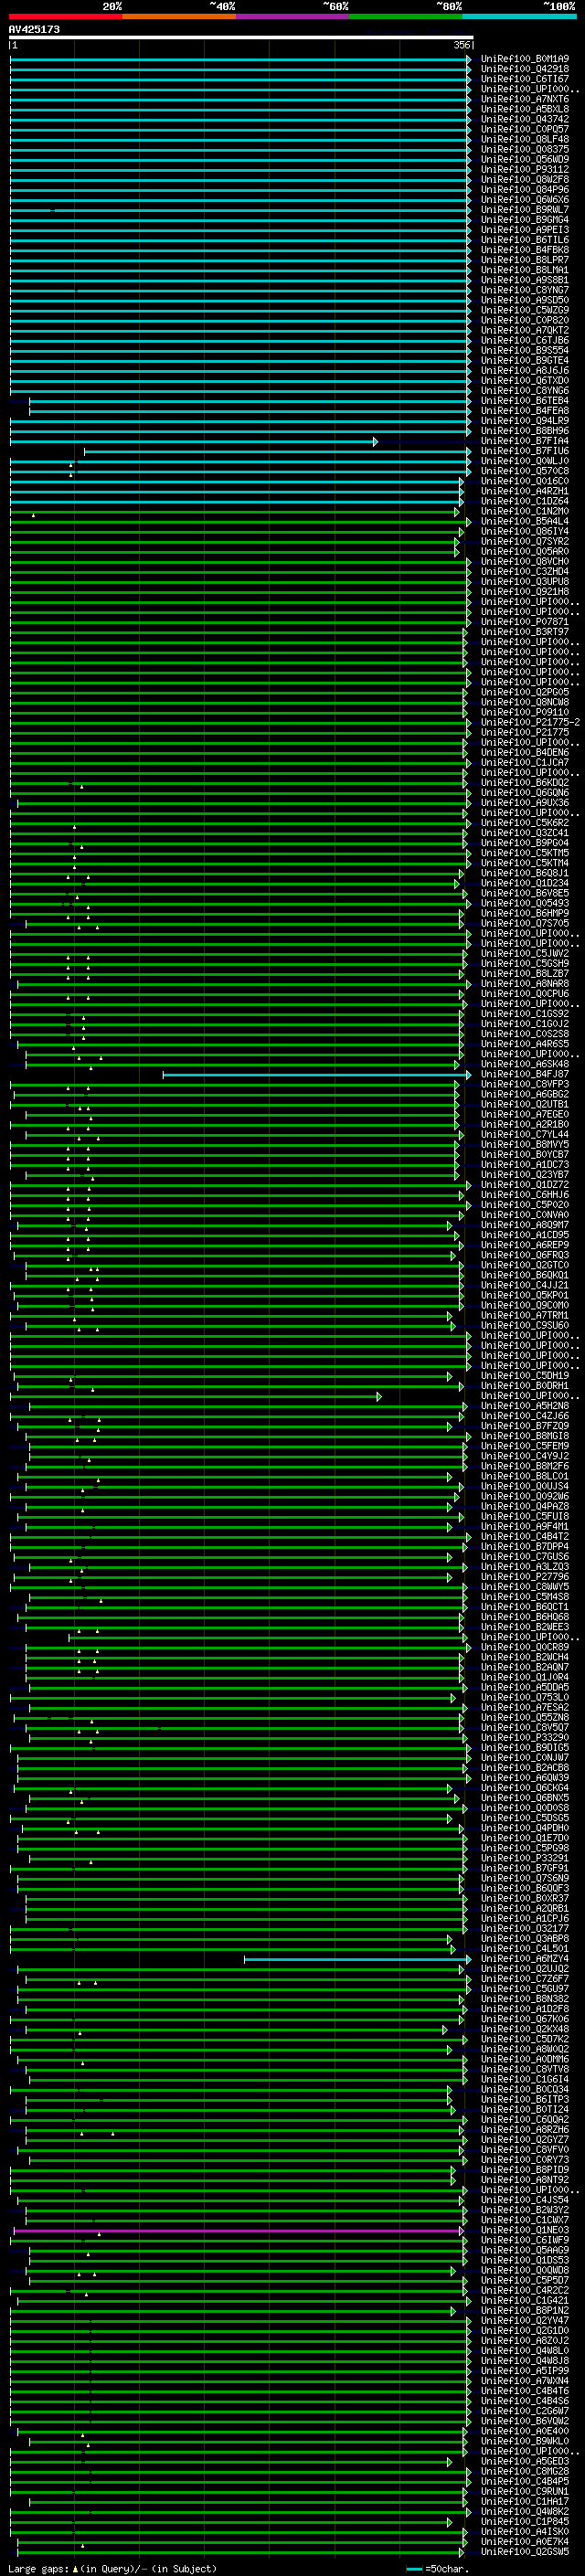Select hit label UniRef100_C4JS54
585x2576 pixels.
(x=525, y=2200)
